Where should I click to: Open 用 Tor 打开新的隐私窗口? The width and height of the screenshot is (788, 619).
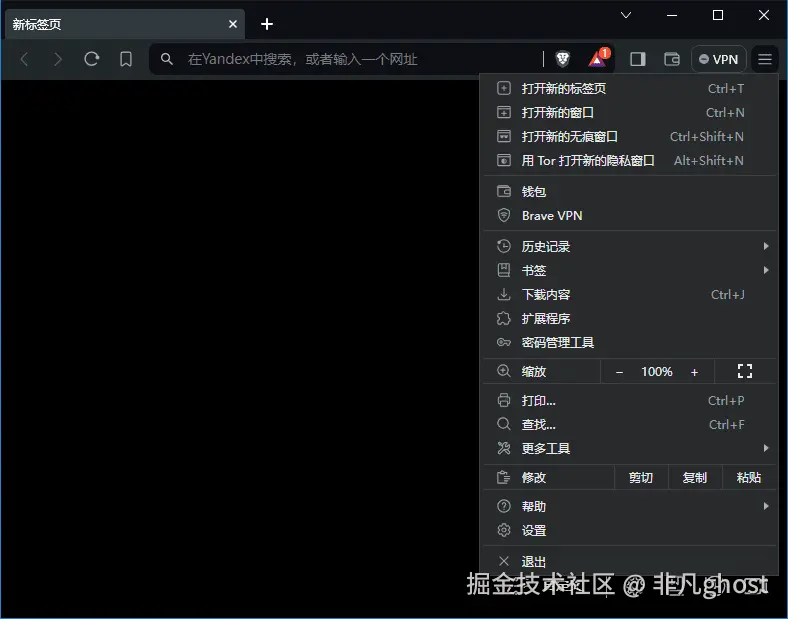tap(630, 161)
